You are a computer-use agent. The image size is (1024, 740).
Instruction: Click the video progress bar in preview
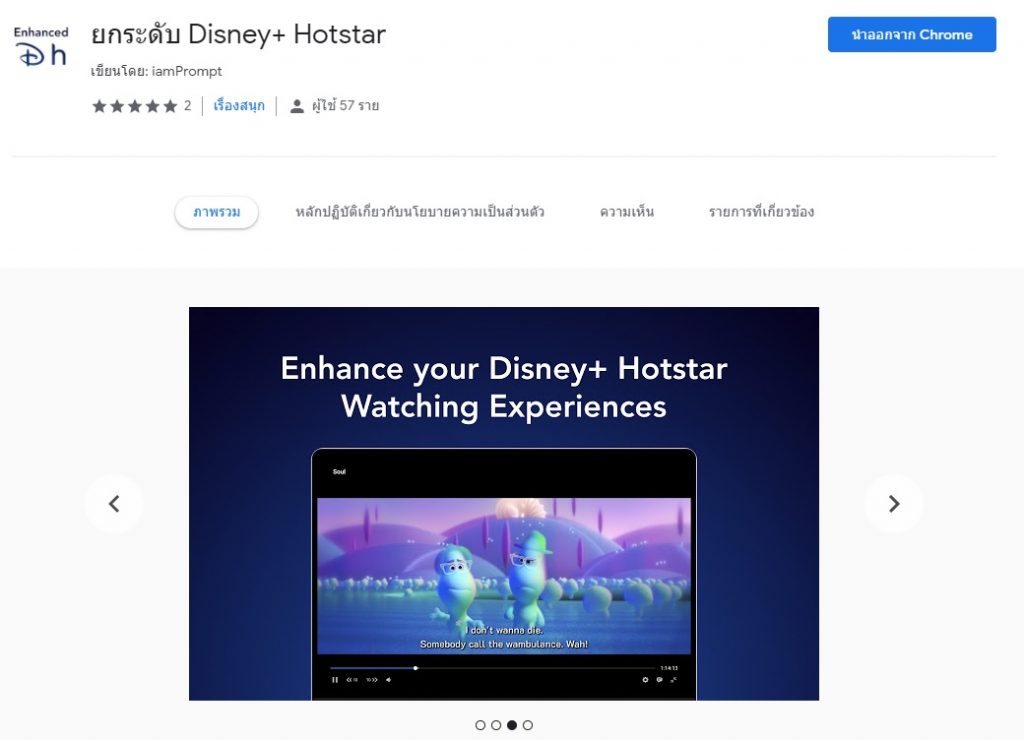click(x=493, y=668)
